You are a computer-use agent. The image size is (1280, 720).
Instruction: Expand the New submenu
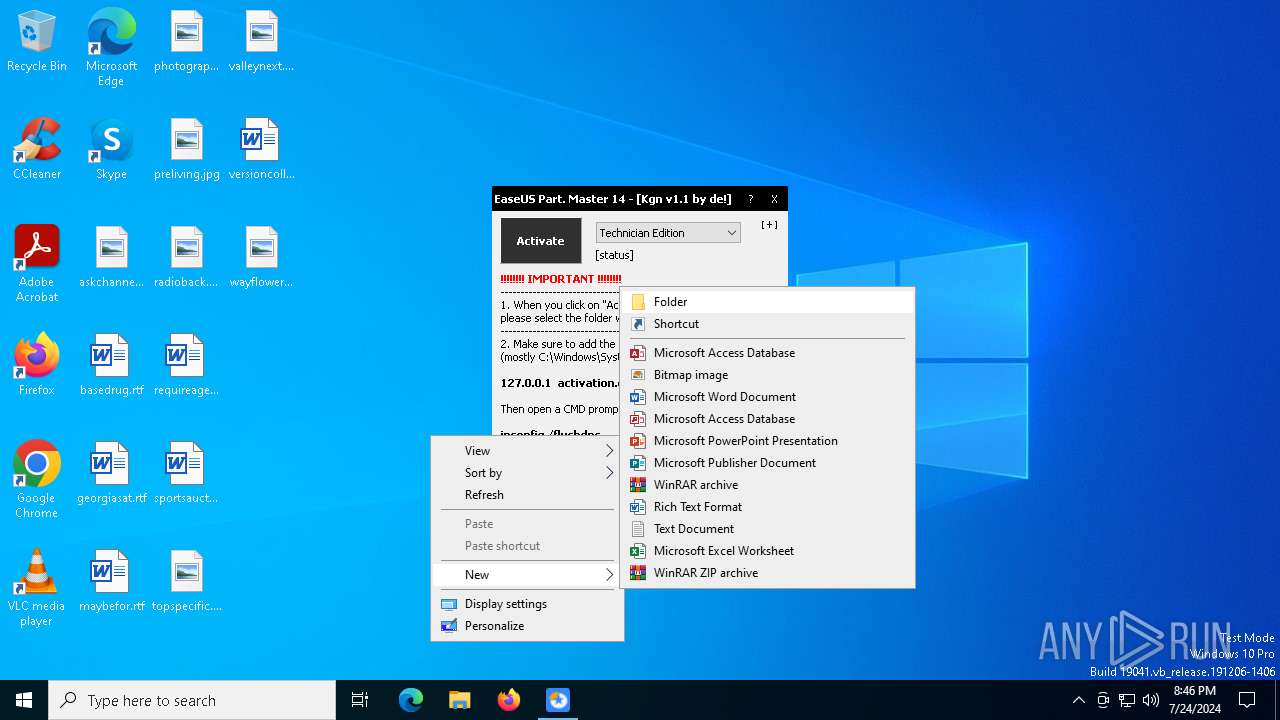coord(527,575)
